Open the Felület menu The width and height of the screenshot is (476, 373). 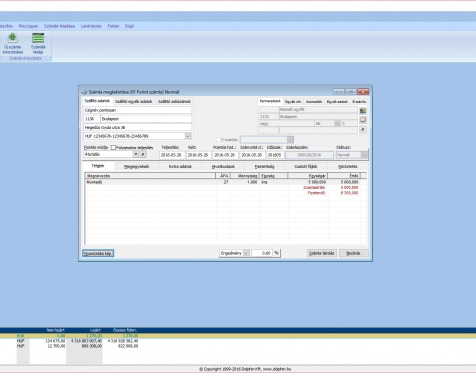(113, 26)
